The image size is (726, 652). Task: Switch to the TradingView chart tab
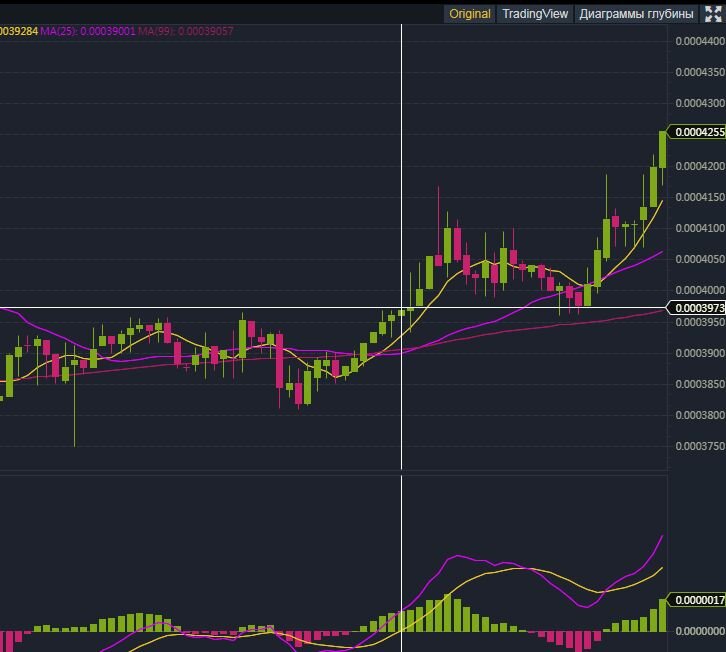pyautogui.click(x=535, y=14)
